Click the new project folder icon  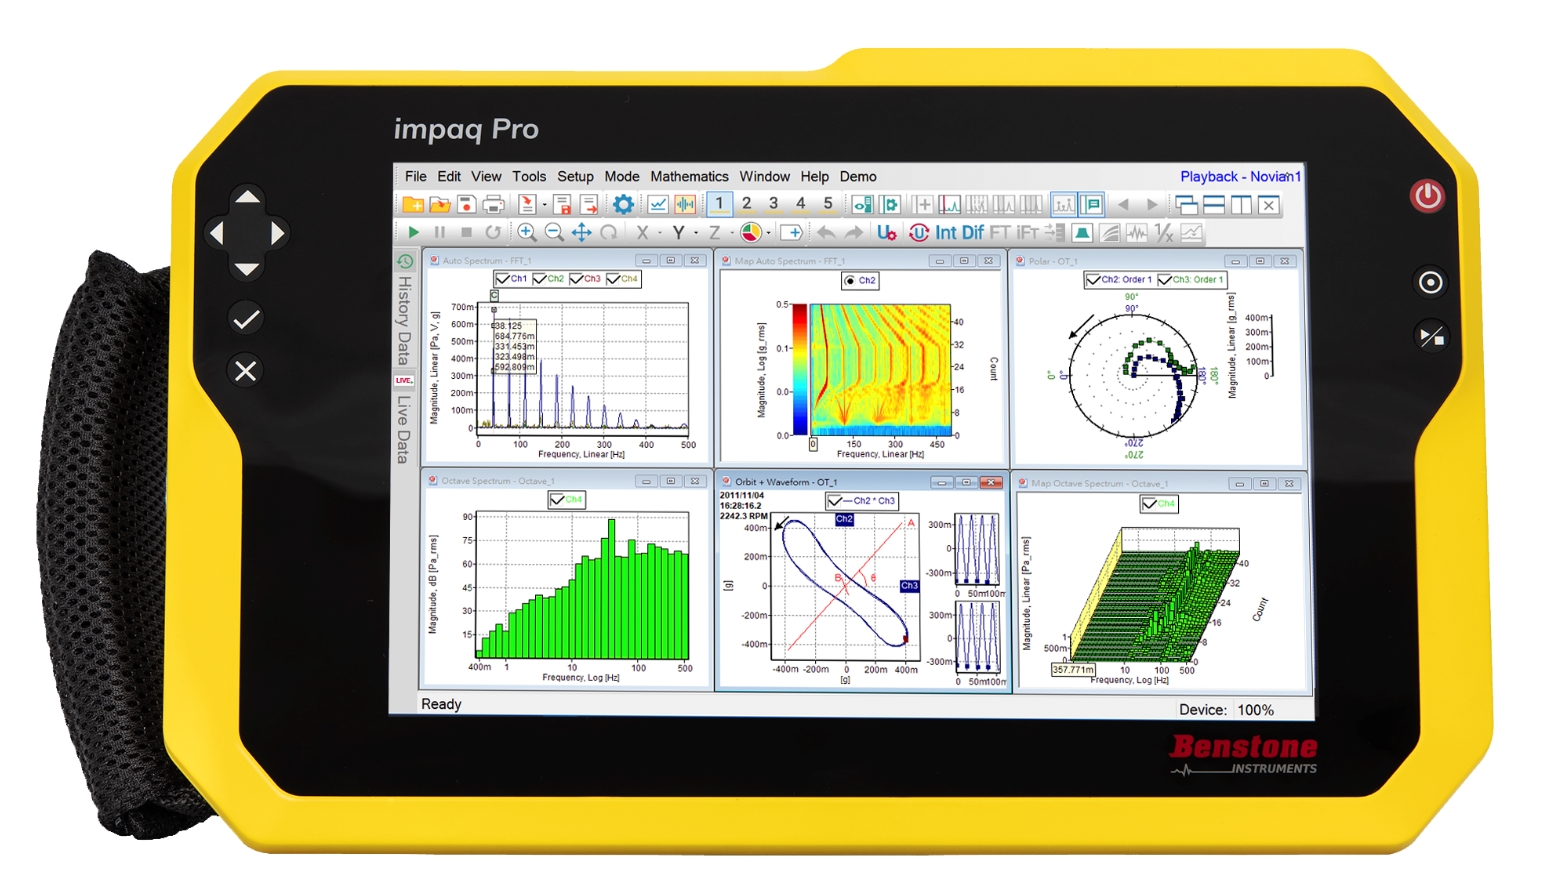[x=412, y=205]
